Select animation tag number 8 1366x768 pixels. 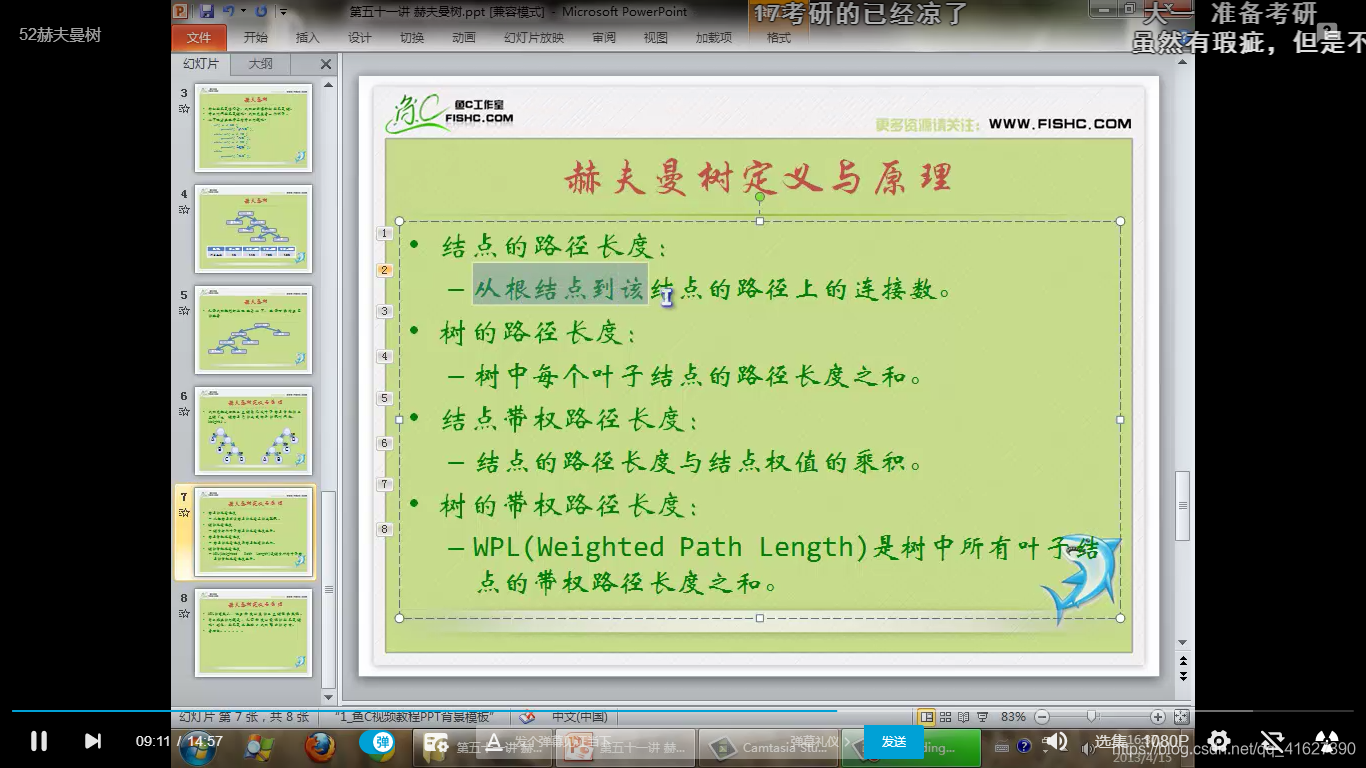tap(384, 529)
